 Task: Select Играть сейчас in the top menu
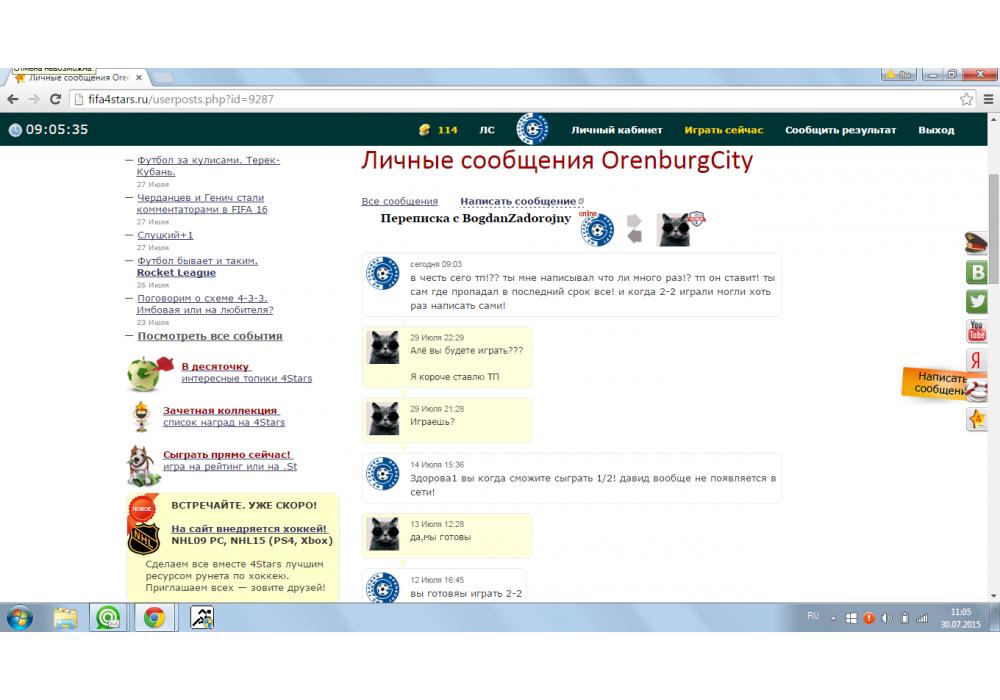(x=723, y=130)
